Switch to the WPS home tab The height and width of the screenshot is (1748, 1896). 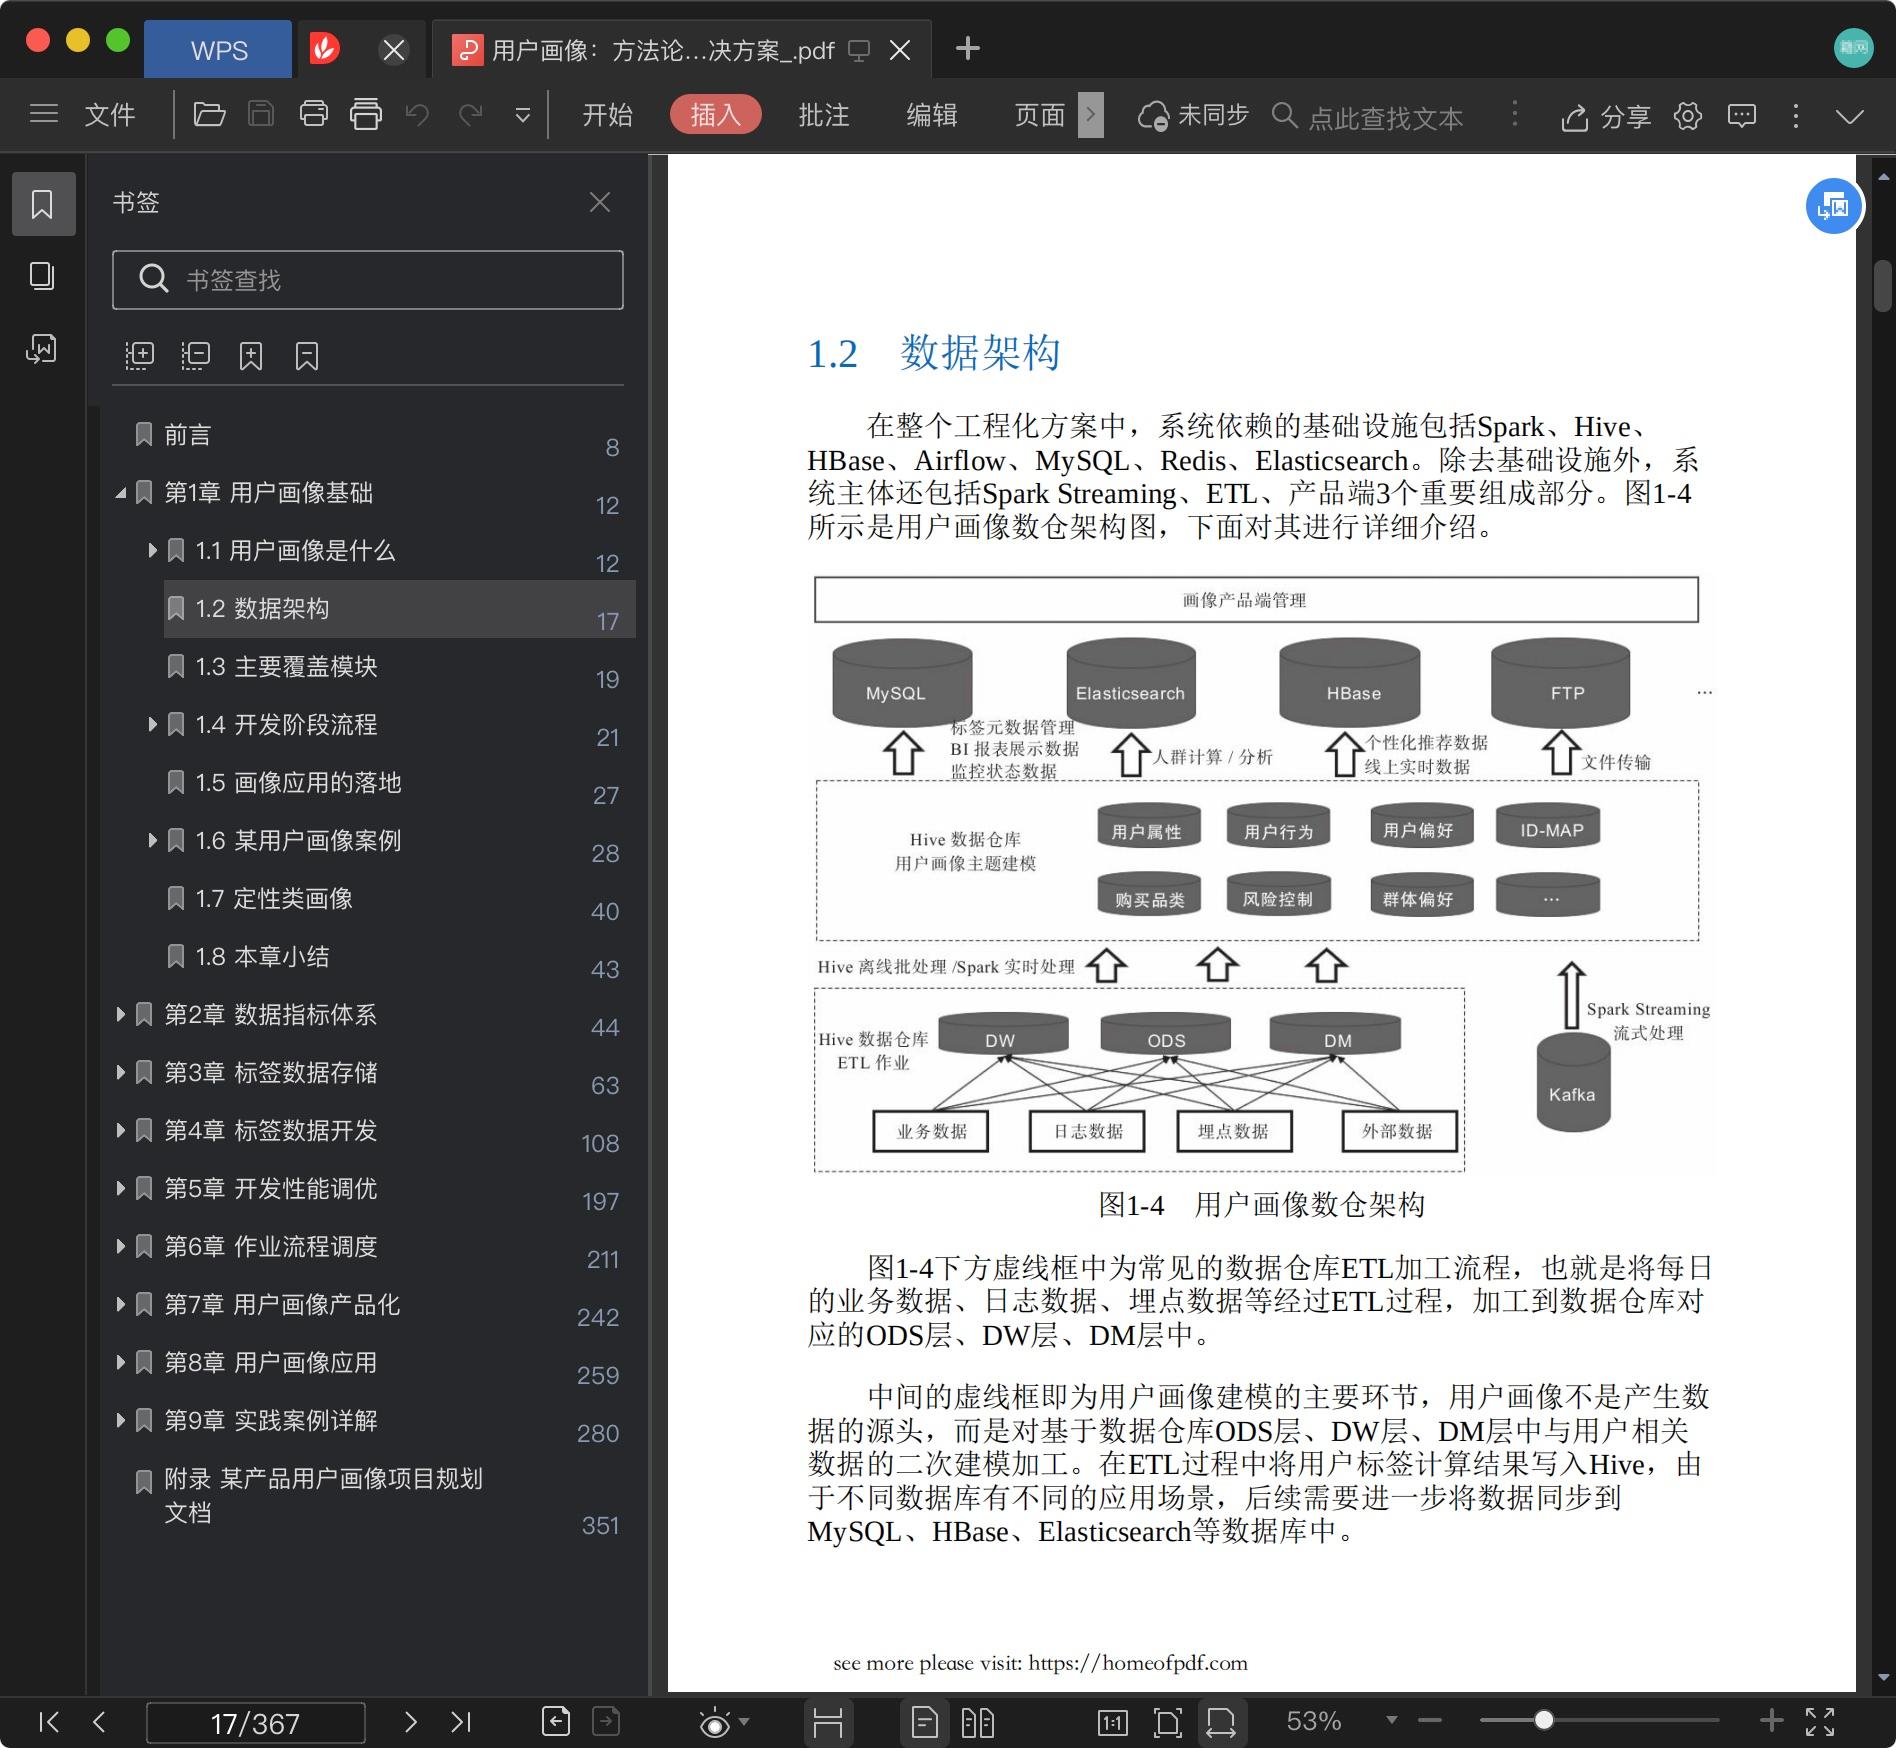[x=218, y=50]
